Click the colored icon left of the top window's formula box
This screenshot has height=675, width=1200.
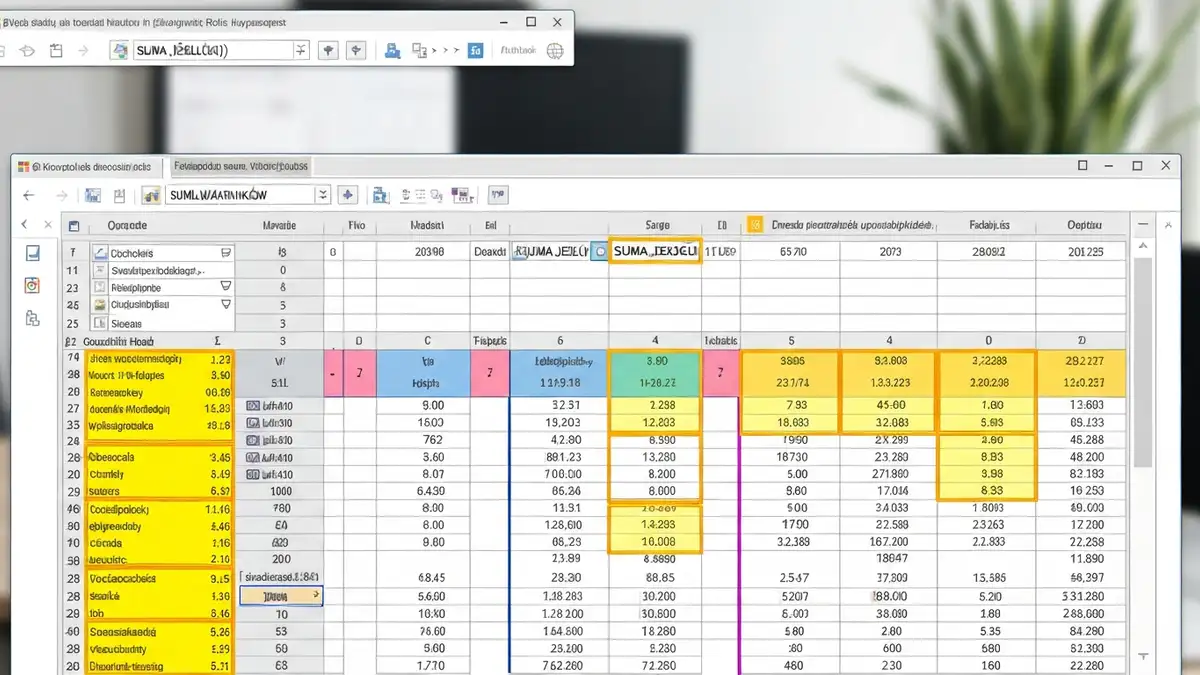120,50
